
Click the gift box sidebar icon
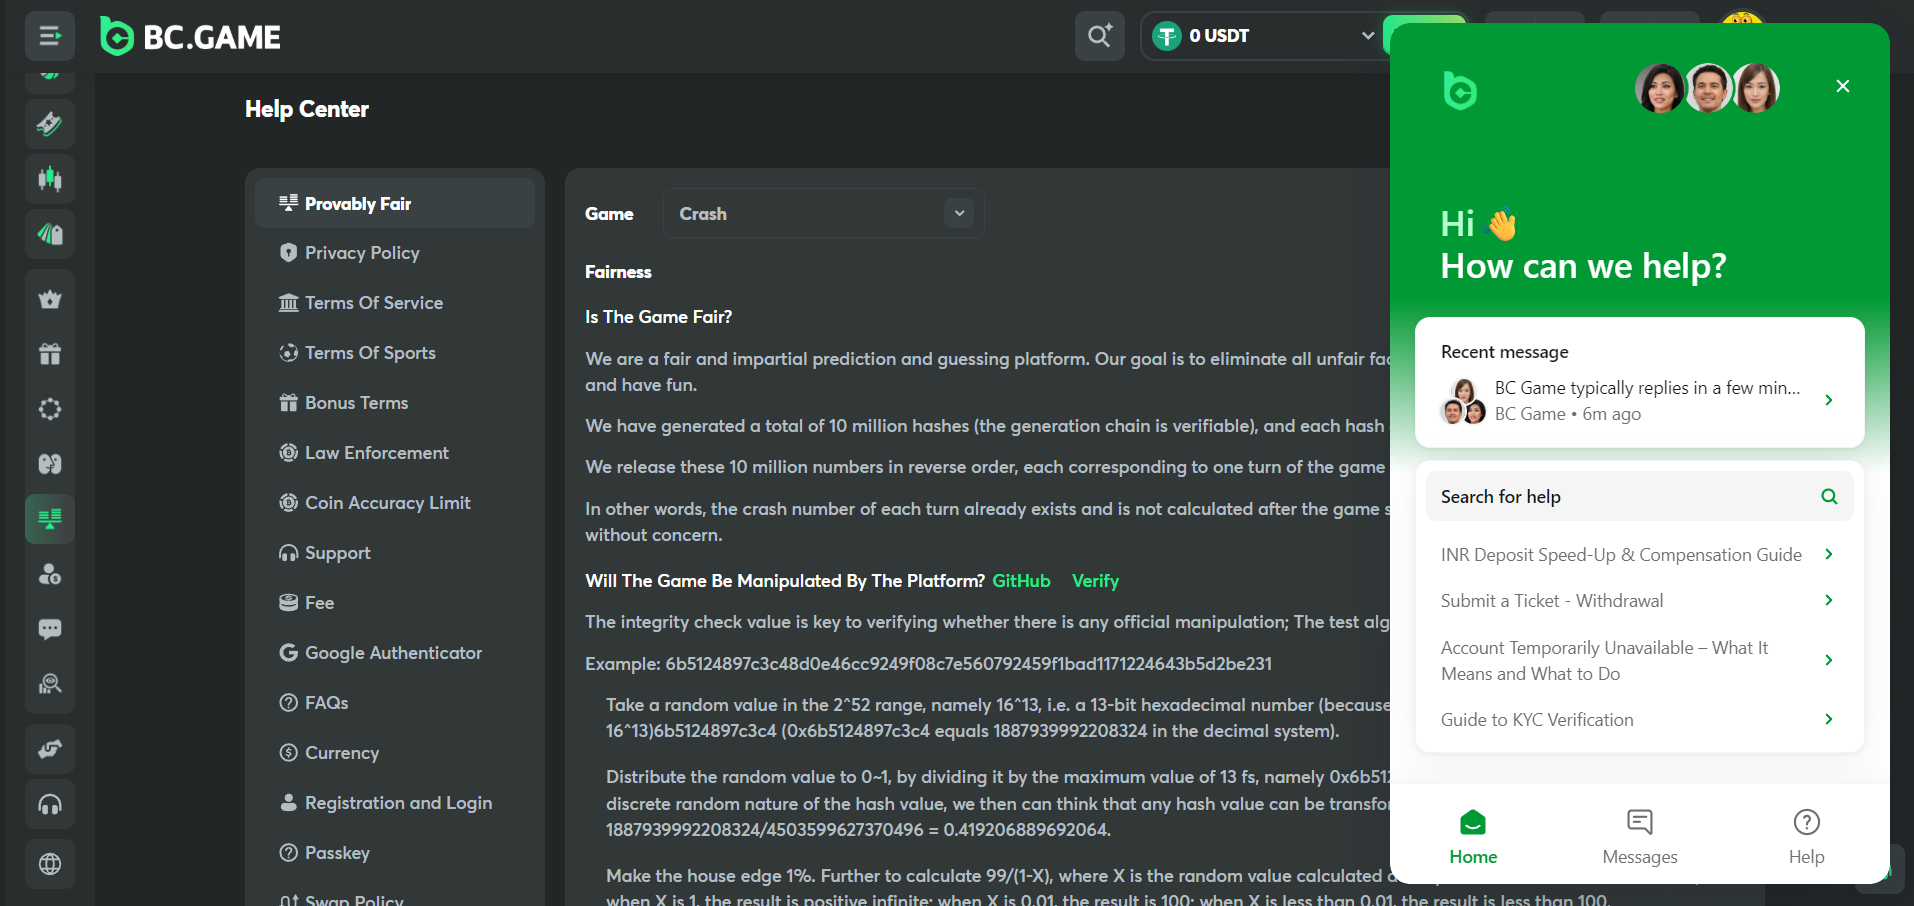point(50,353)
